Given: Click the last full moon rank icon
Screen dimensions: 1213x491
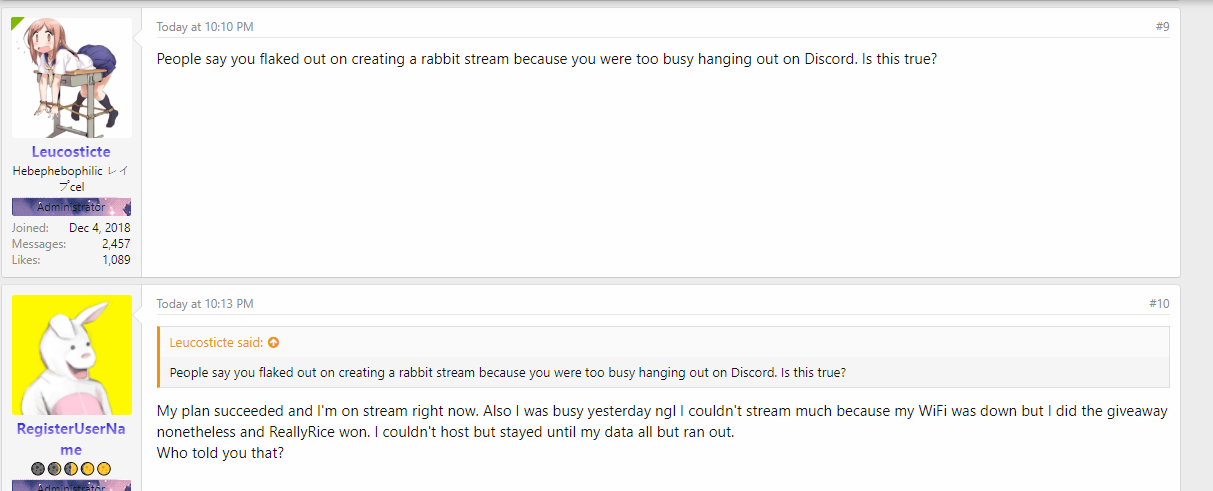Looking at the screenshot, I should [x=103, y=468].
